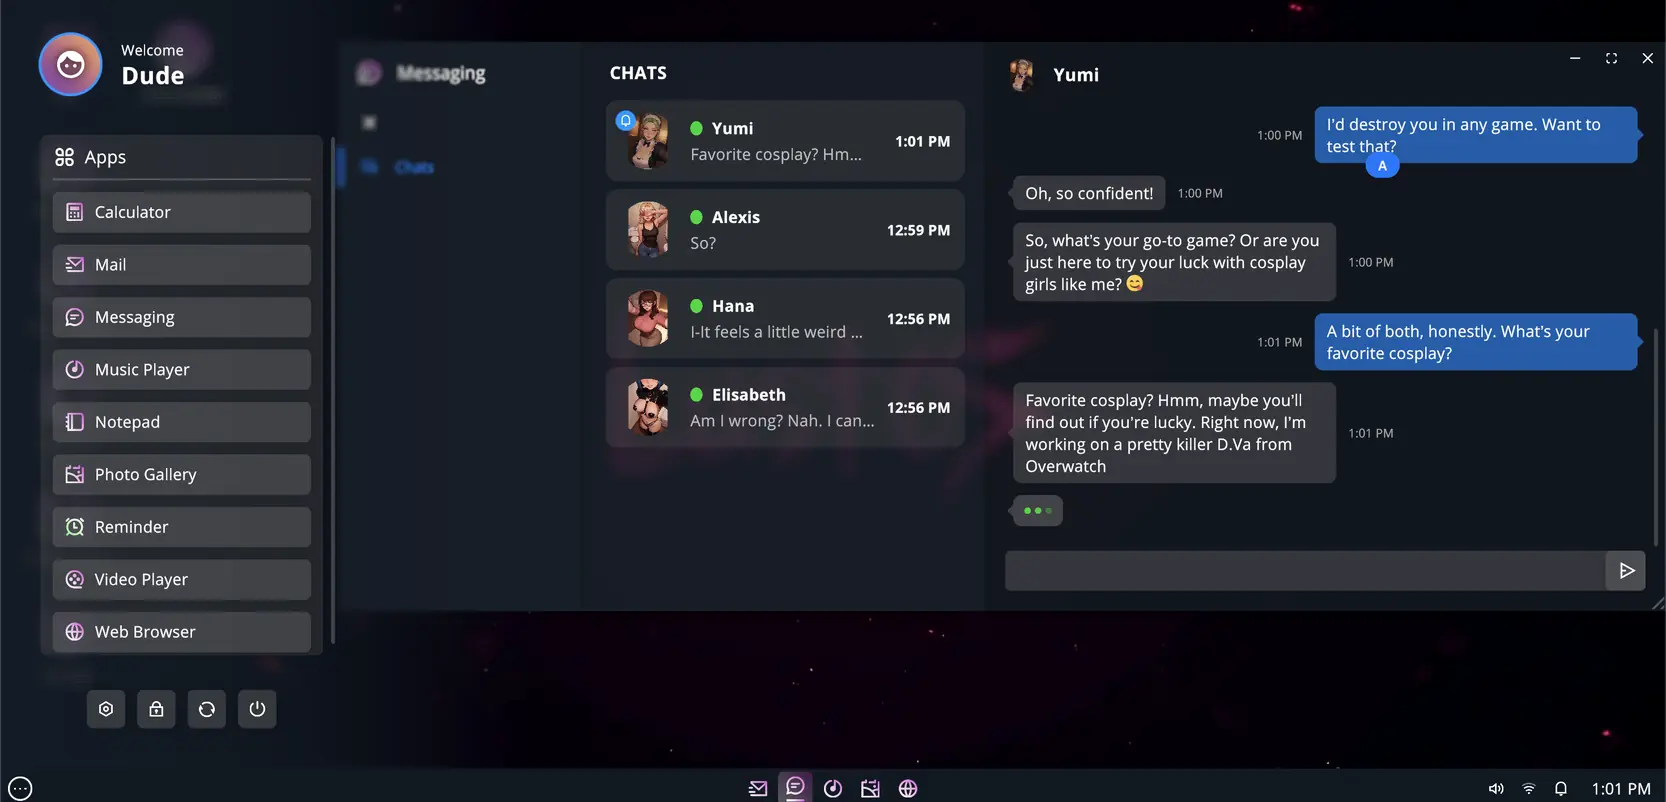Viewport: 1666px width, 802px height.
Task: Open Elisabeth's chat thread
Action: [785, 407]
